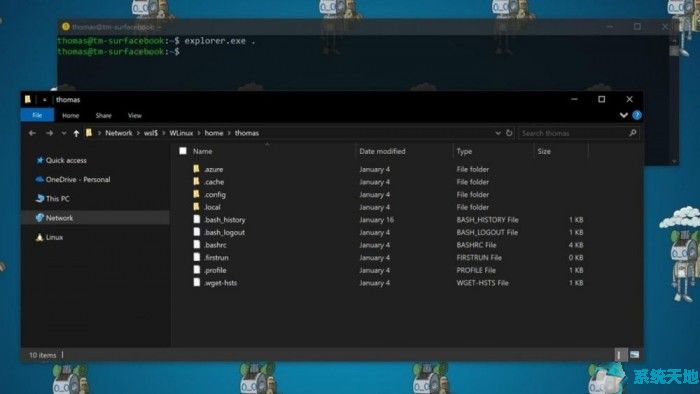Open the Home ribbon tab

[x=70, y=115]
